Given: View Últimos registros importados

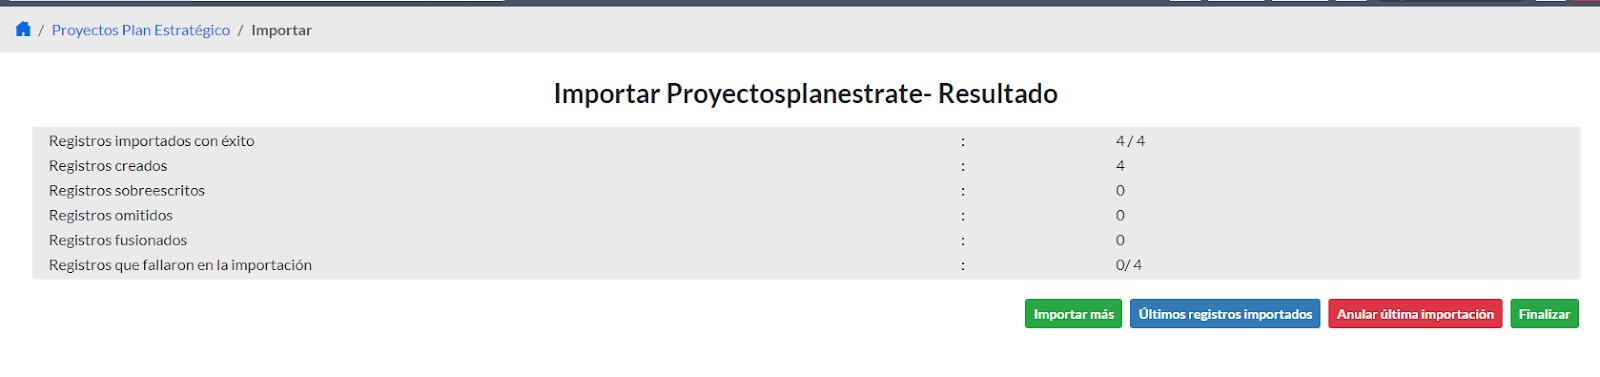Looking at the screenshot, I should (1225, 314).
